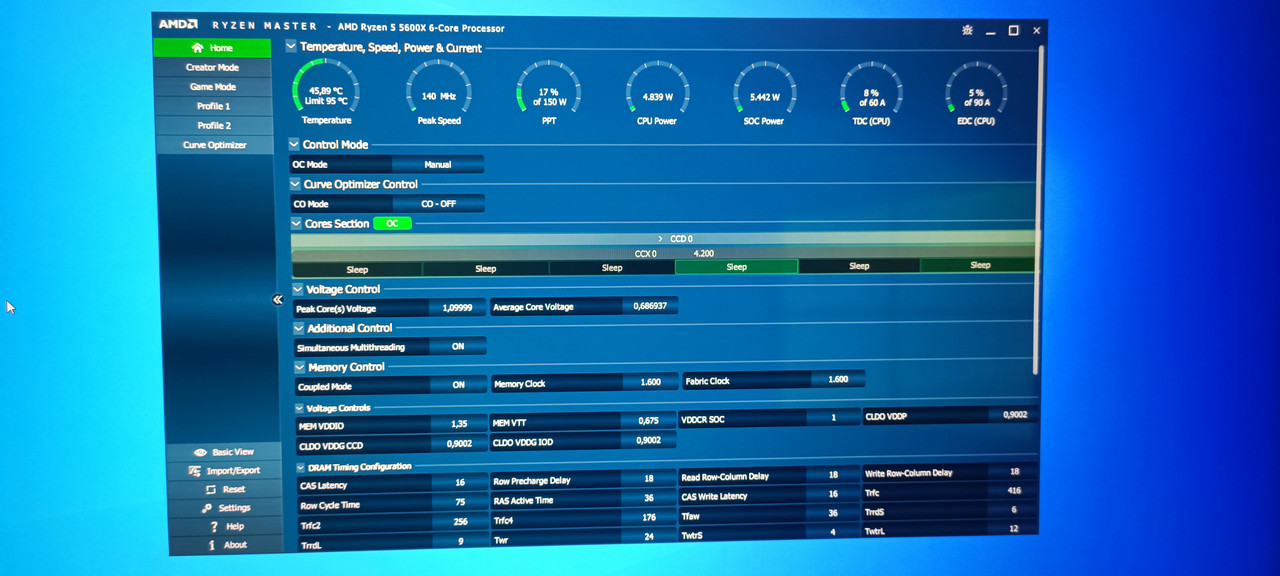1280x576 pixels.
Task: Select the CLDO VDDP value 0,9002
Action: pos(1014,414)
